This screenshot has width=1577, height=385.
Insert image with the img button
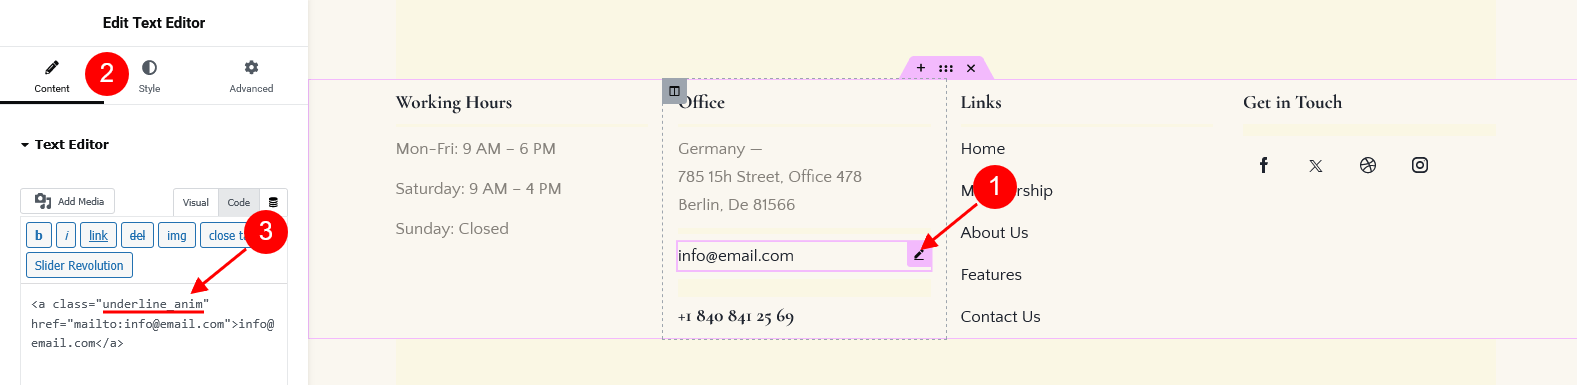tap(177, 235)
